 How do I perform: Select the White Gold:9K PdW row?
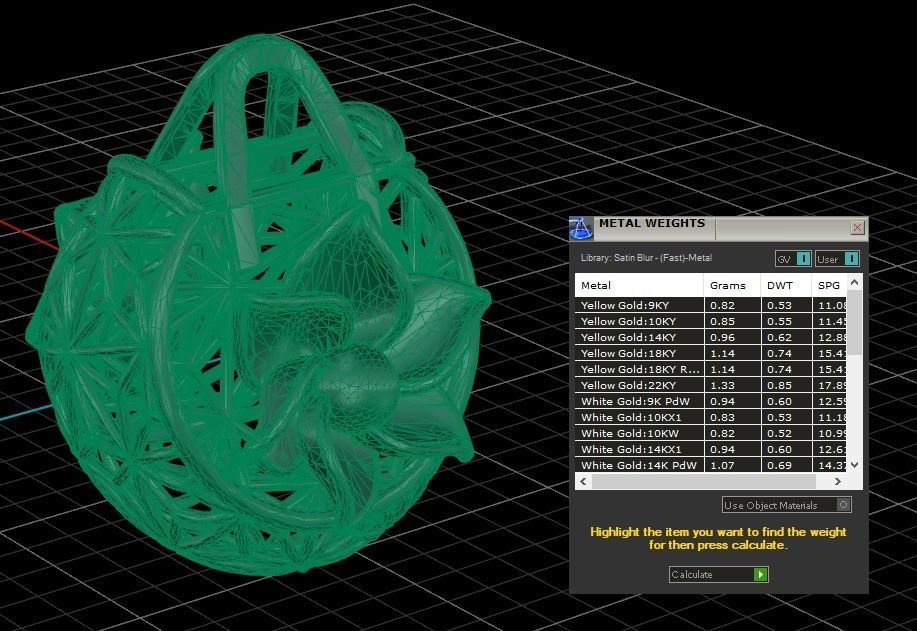[711, 401]
